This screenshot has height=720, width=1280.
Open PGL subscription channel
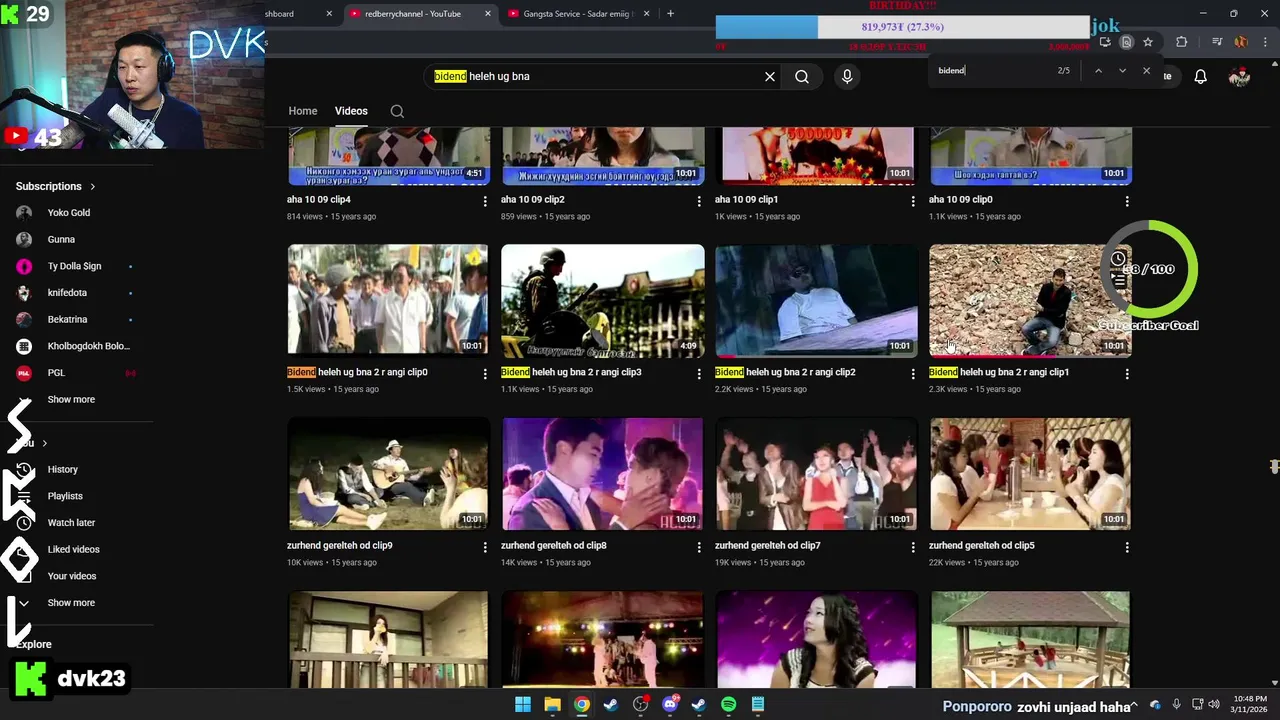pyautogui.click(x=56, y=373)
